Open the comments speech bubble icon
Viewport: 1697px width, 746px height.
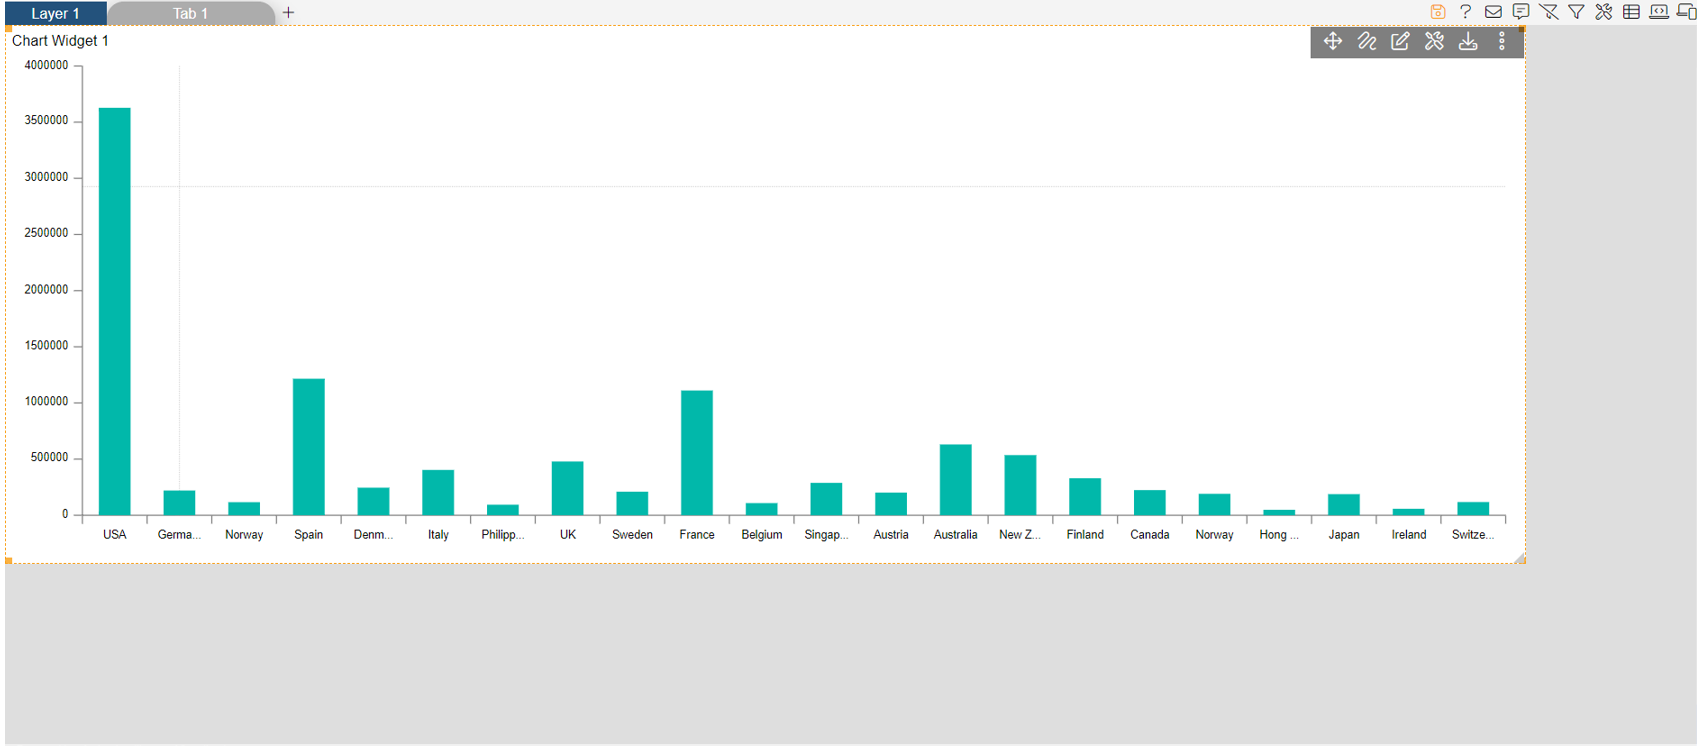click(x=1521, y=12)
